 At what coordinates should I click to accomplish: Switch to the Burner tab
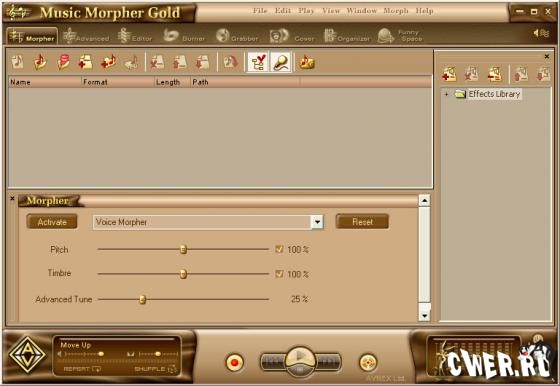tap(184, 37)
